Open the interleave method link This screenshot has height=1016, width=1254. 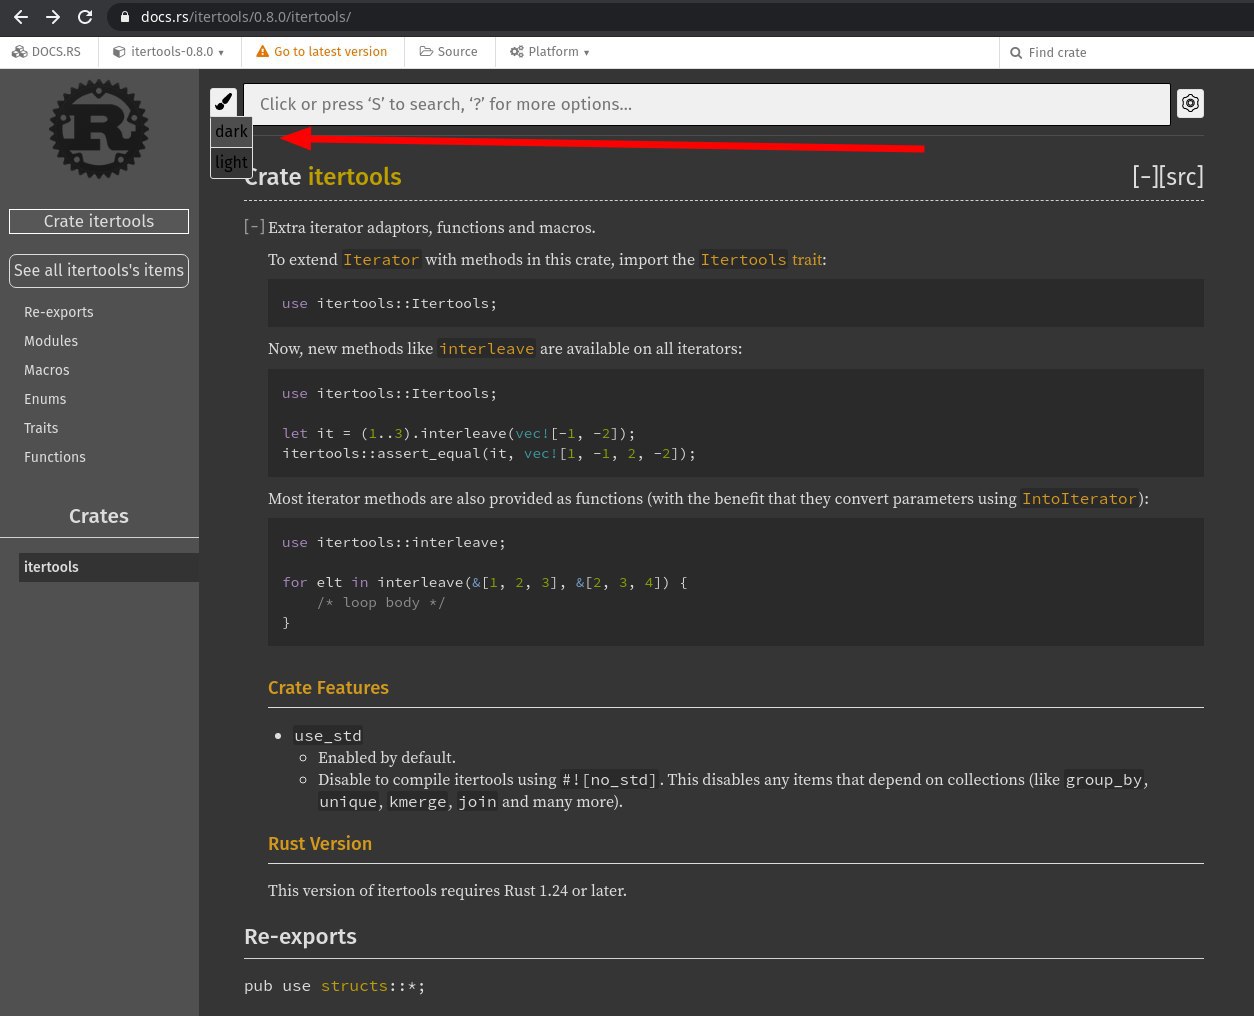[487, 349]
